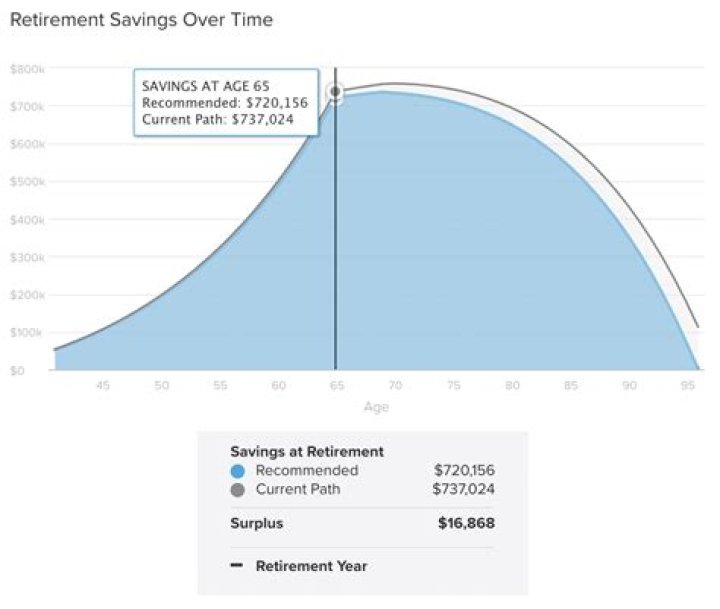Click the Recommended value $720,156 in legend

pos(464,470)
